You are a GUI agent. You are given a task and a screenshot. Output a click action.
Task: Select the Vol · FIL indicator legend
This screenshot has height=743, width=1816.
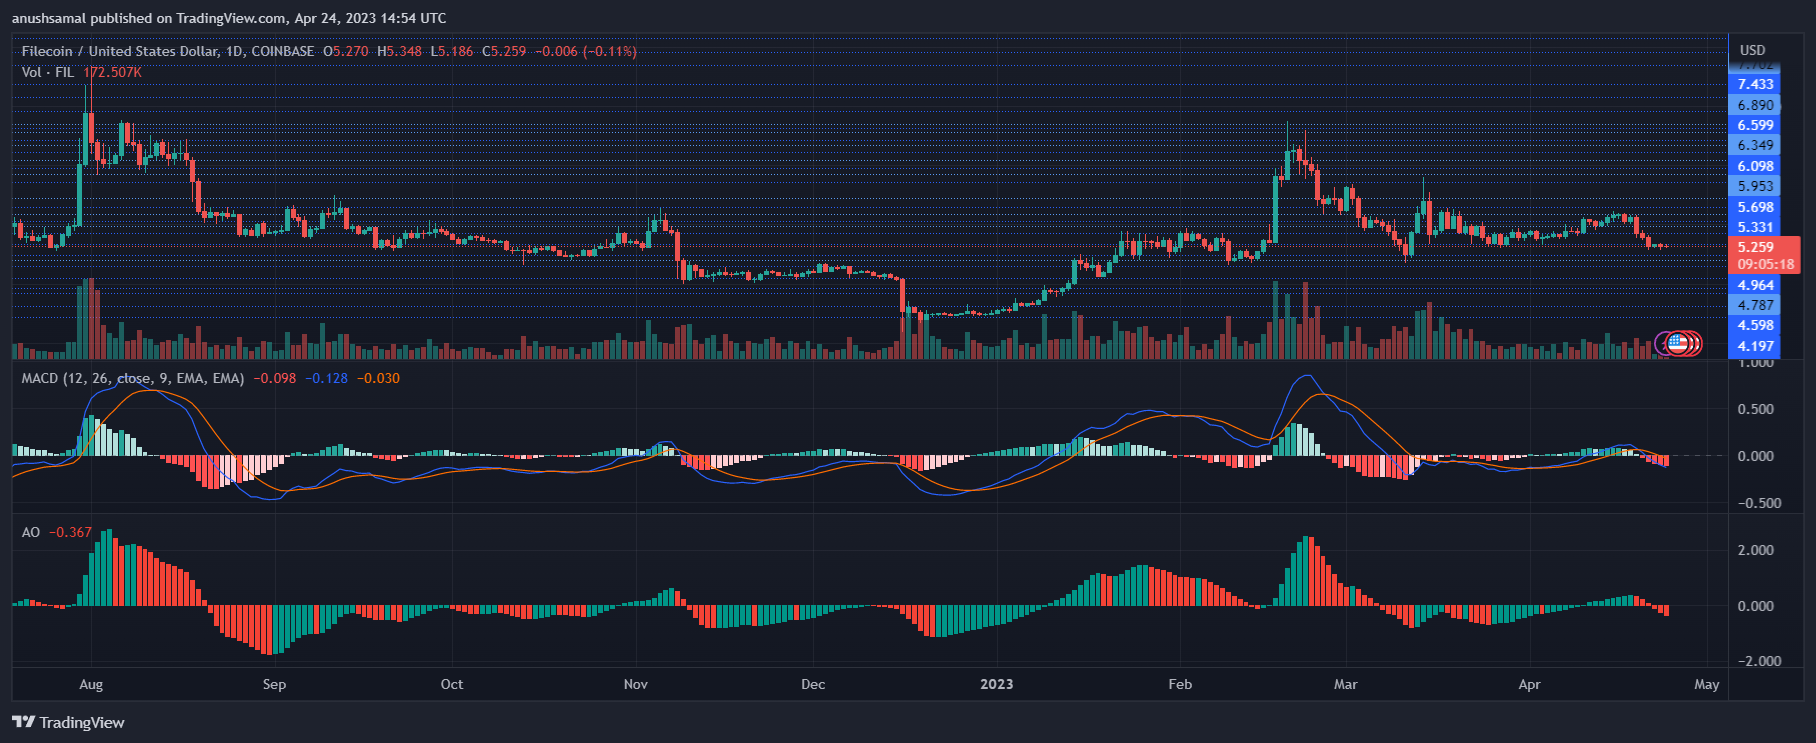48,72
